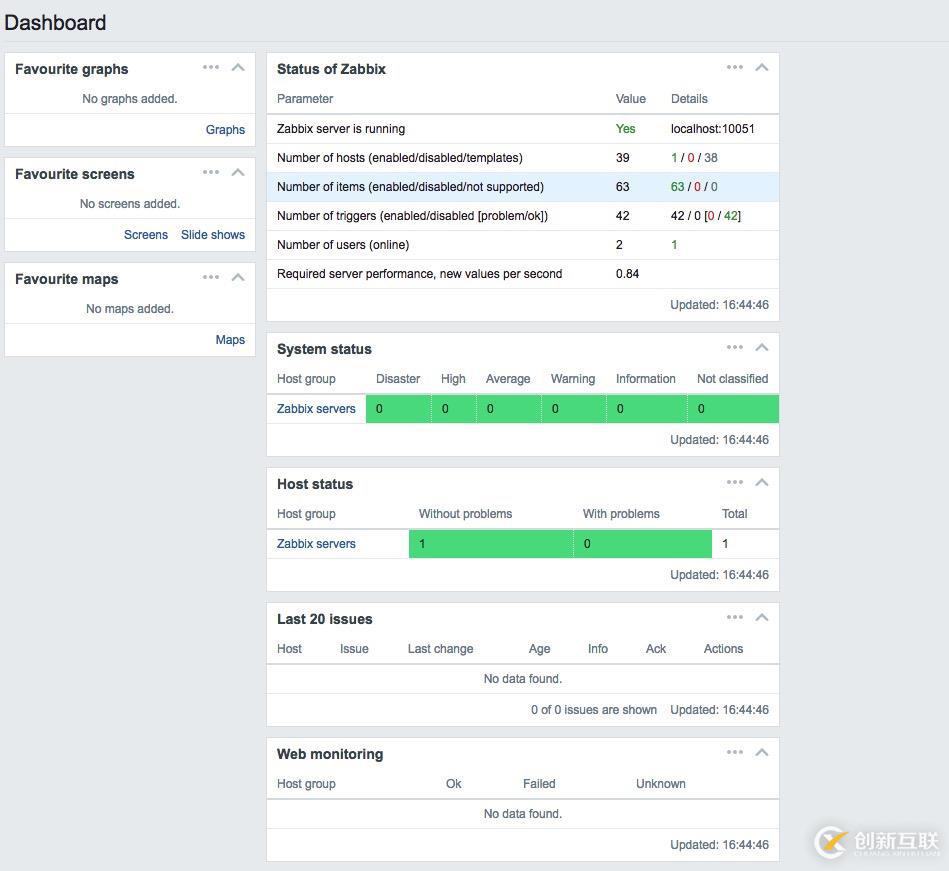This screenshot has height=871, width=949.
Task: Open the Favourite maps widget menu
Action: click(x=210, y=277)
